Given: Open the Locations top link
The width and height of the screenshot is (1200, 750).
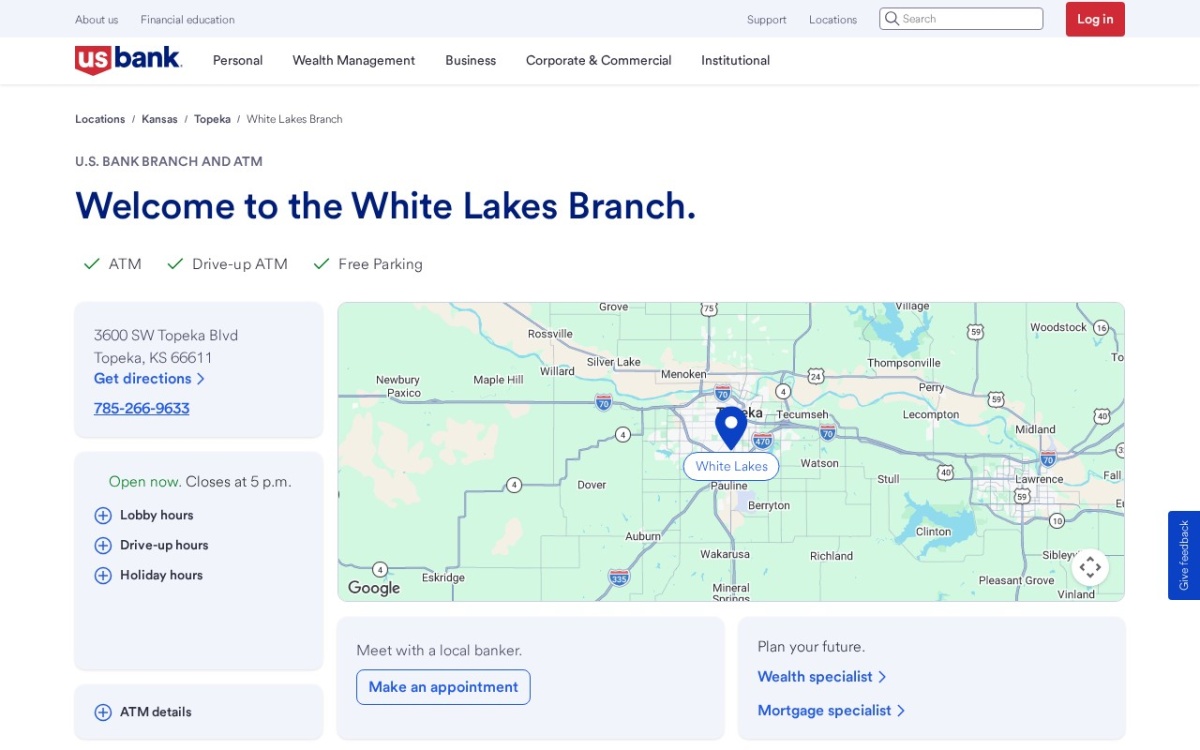Looking at the screenshot, I should (x=833, y=19).
